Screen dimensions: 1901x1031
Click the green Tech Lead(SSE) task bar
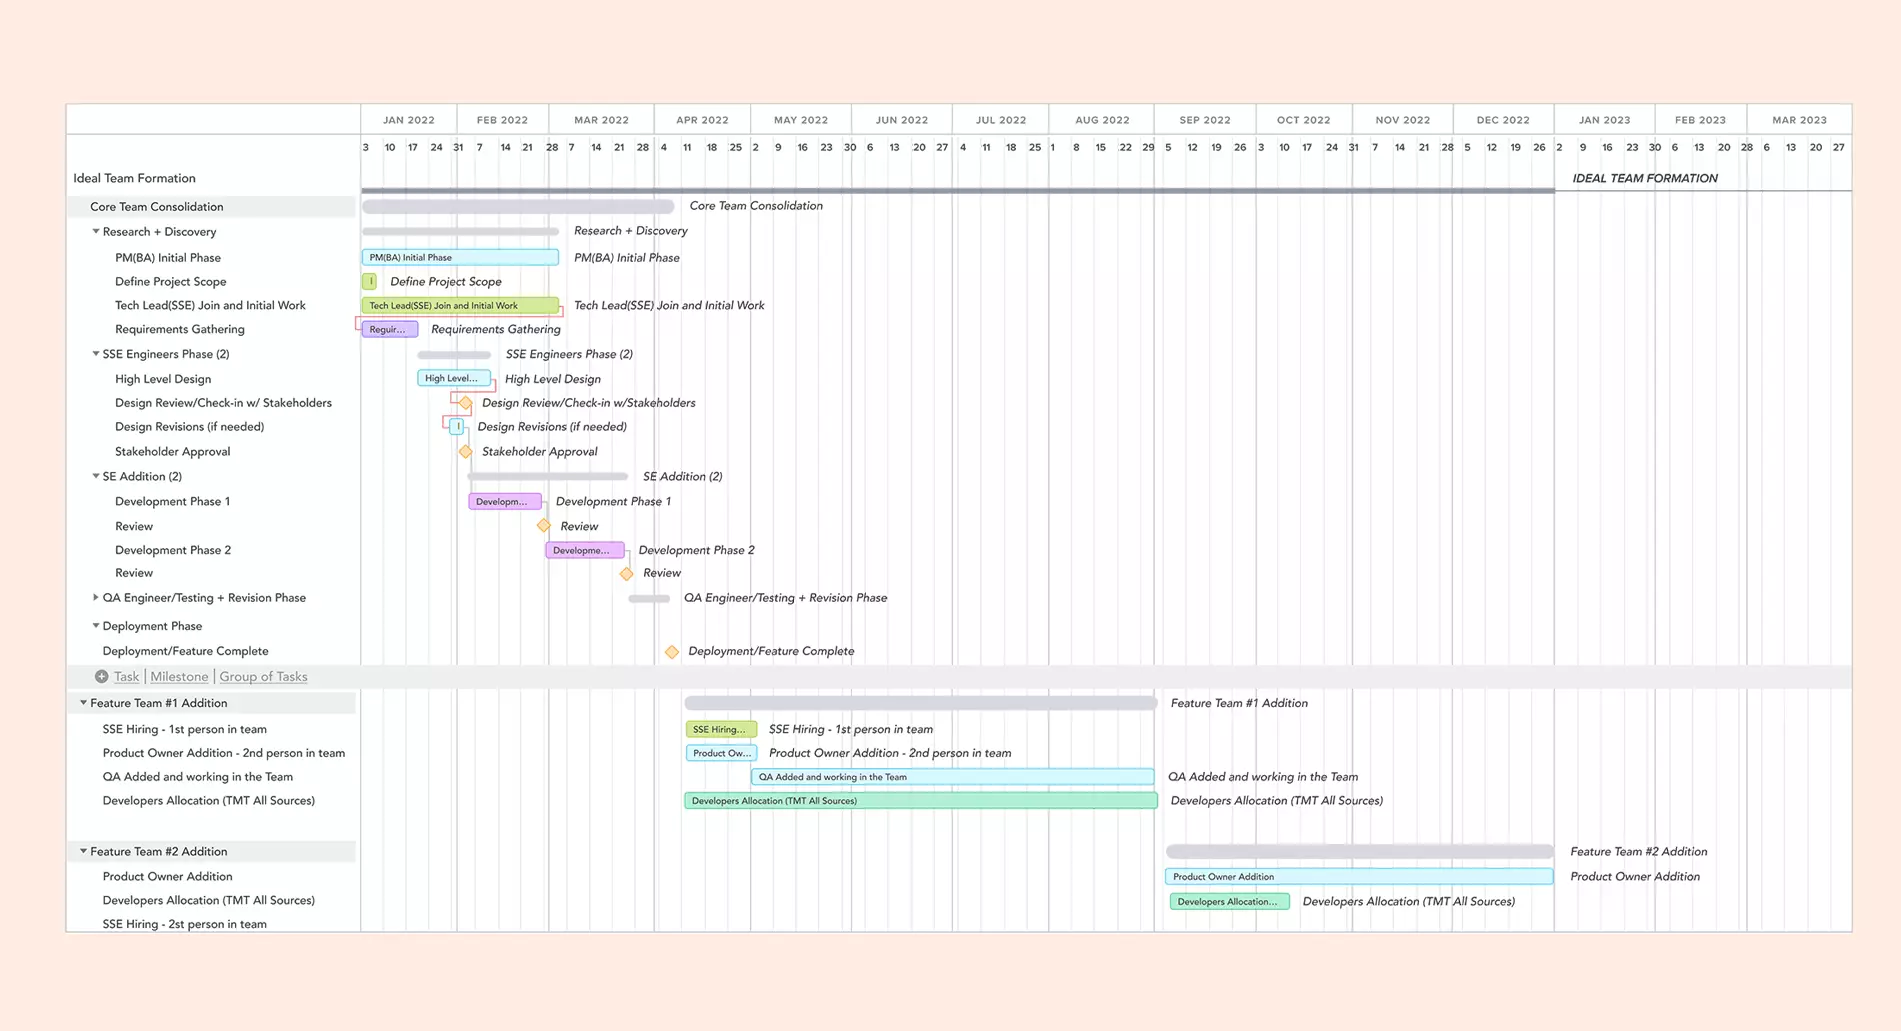click(x=460, y=306)
